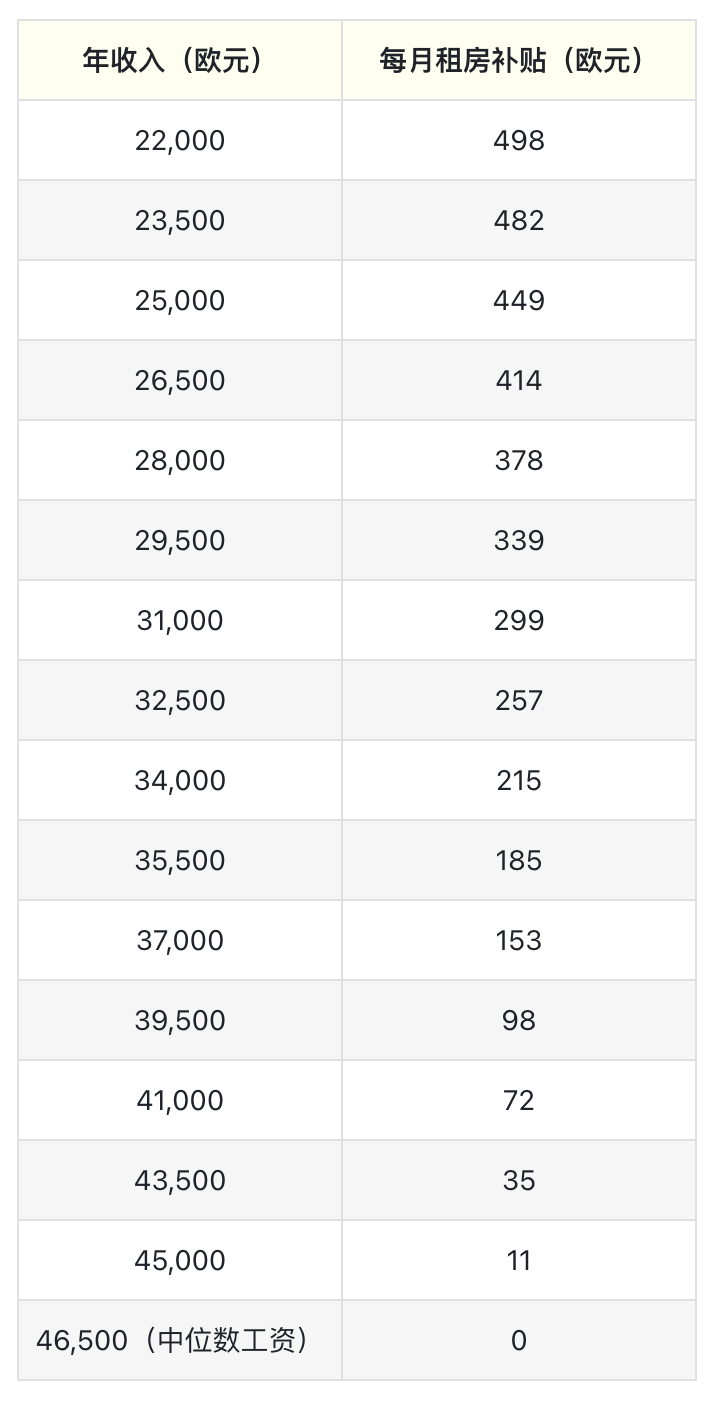This screenshot has width=716, height=1412.
Task: Click the 年收入（欧元）column header
Action: 180,61
